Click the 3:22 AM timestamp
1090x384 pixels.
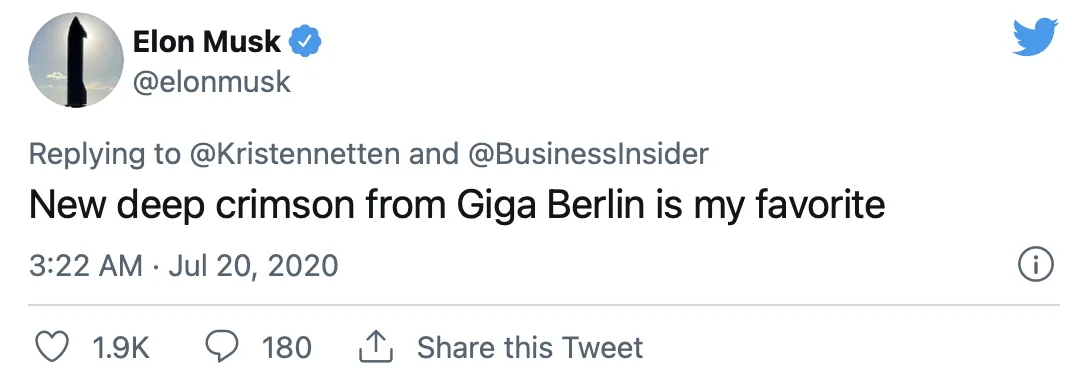(x=86, y=265)
